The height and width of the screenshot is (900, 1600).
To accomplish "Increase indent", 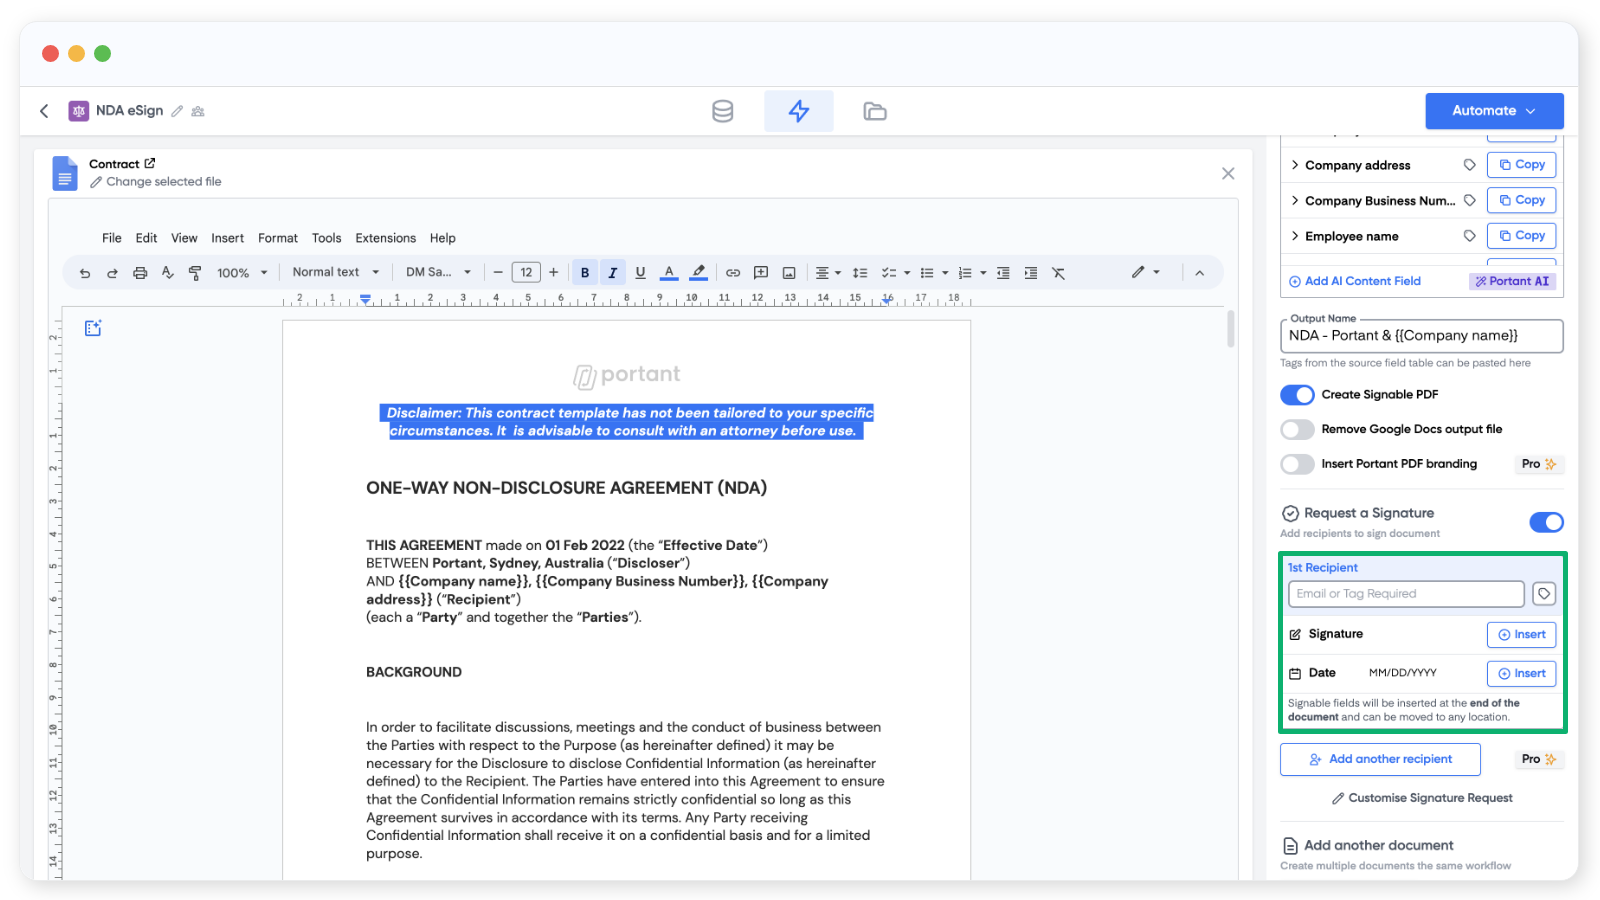I will point(1031,272).
